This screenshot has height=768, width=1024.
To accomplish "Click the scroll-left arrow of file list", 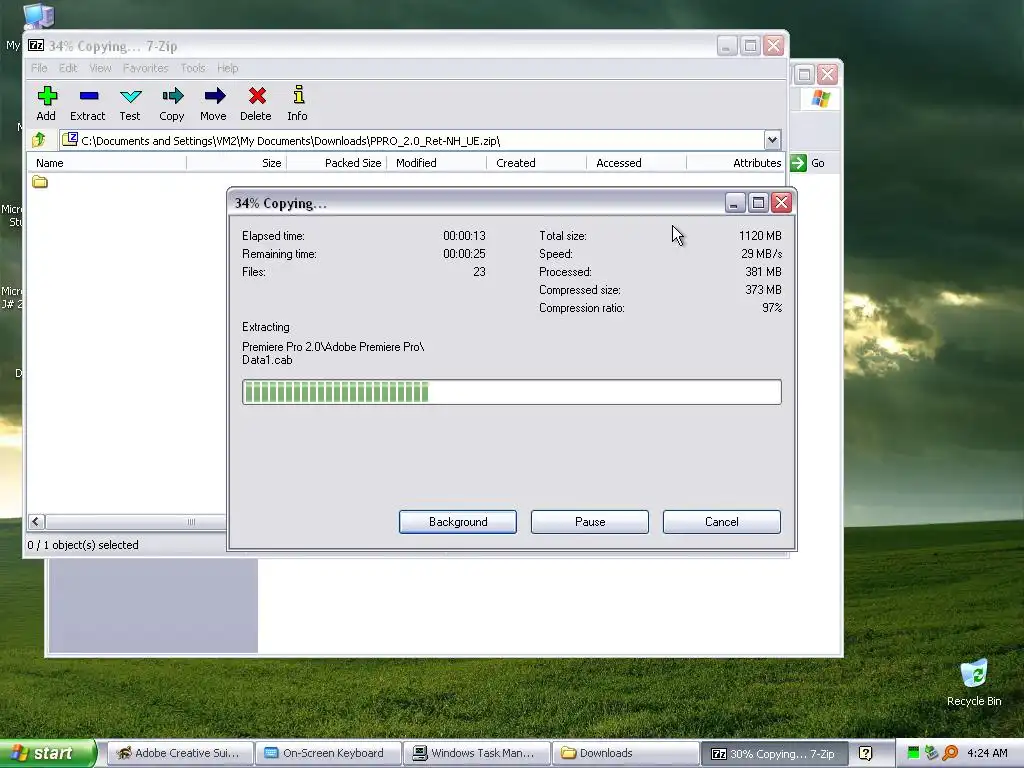I will 36,522.
